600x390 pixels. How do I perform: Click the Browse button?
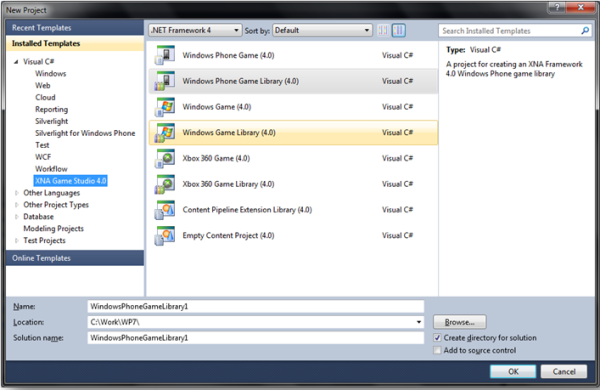tap(460, 322)
